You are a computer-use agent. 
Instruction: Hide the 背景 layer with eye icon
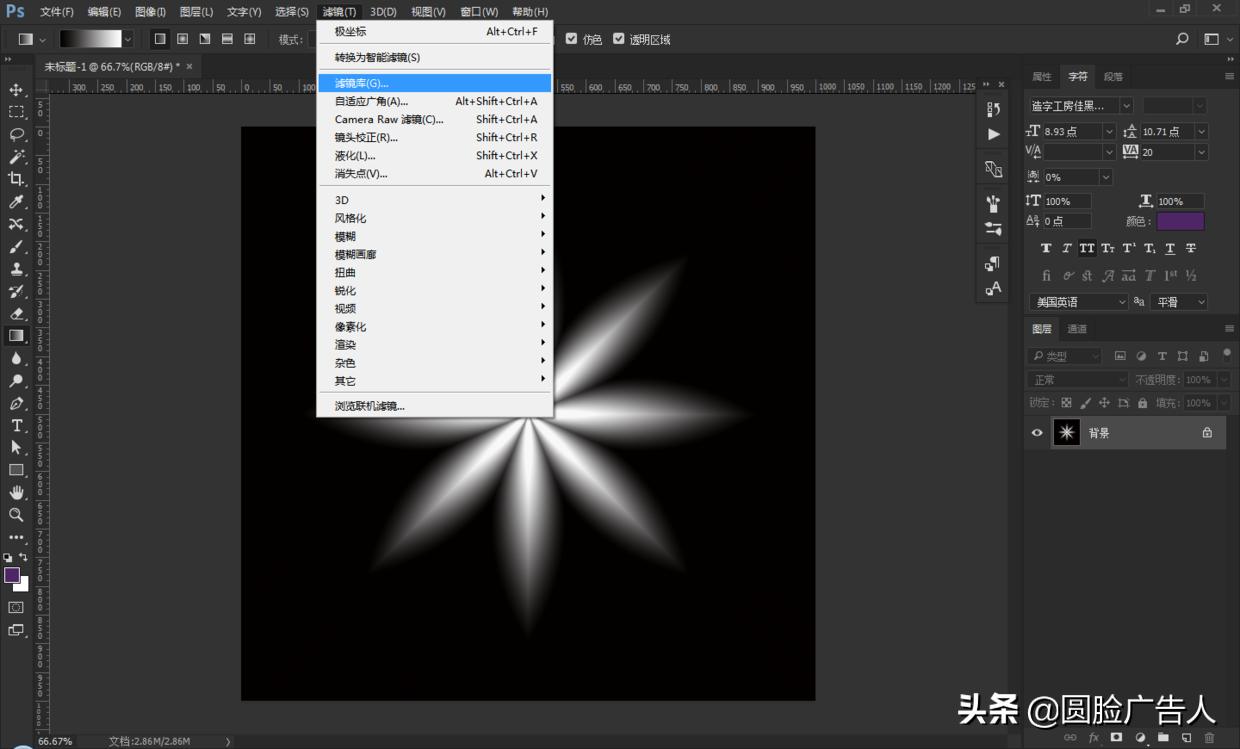tap(1037, 433)
